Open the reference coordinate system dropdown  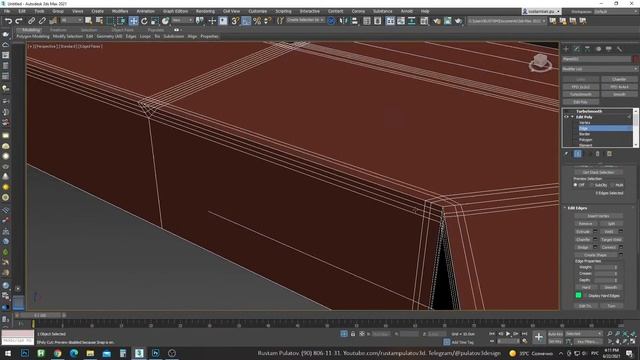coord(182,20)
